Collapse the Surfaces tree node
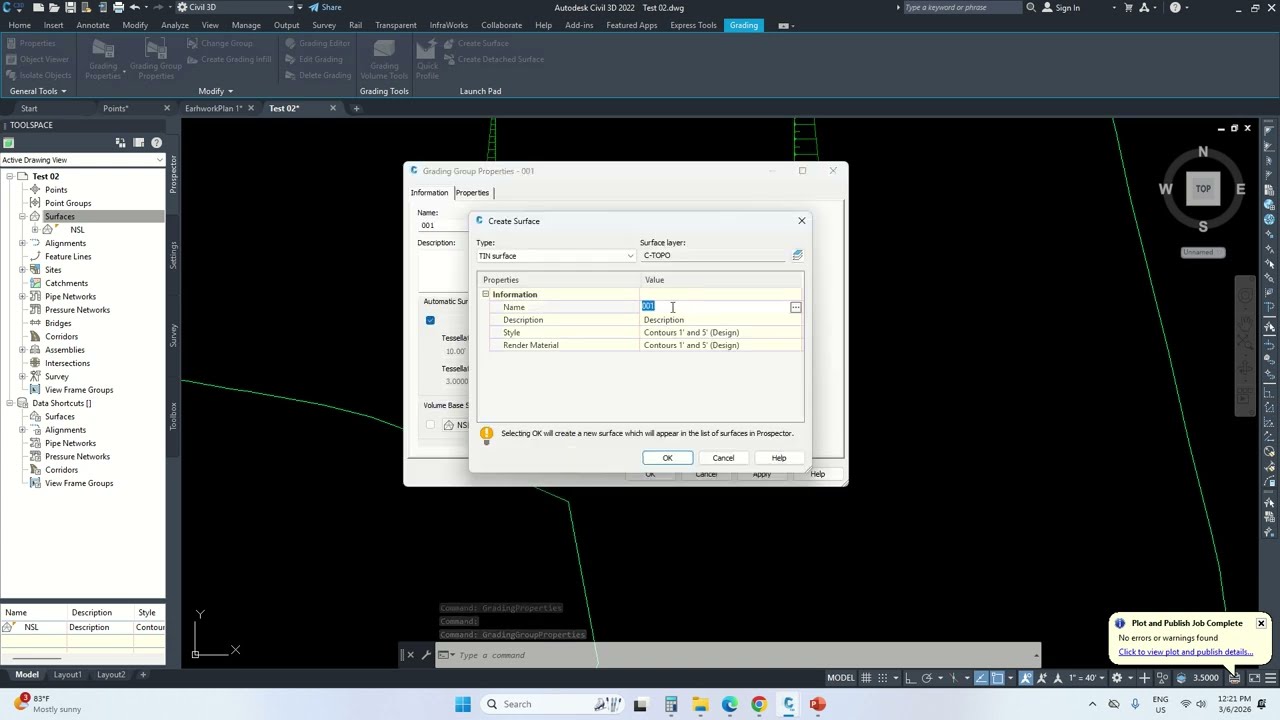This screenshot has height=720, width=1280. pos(22,216)
